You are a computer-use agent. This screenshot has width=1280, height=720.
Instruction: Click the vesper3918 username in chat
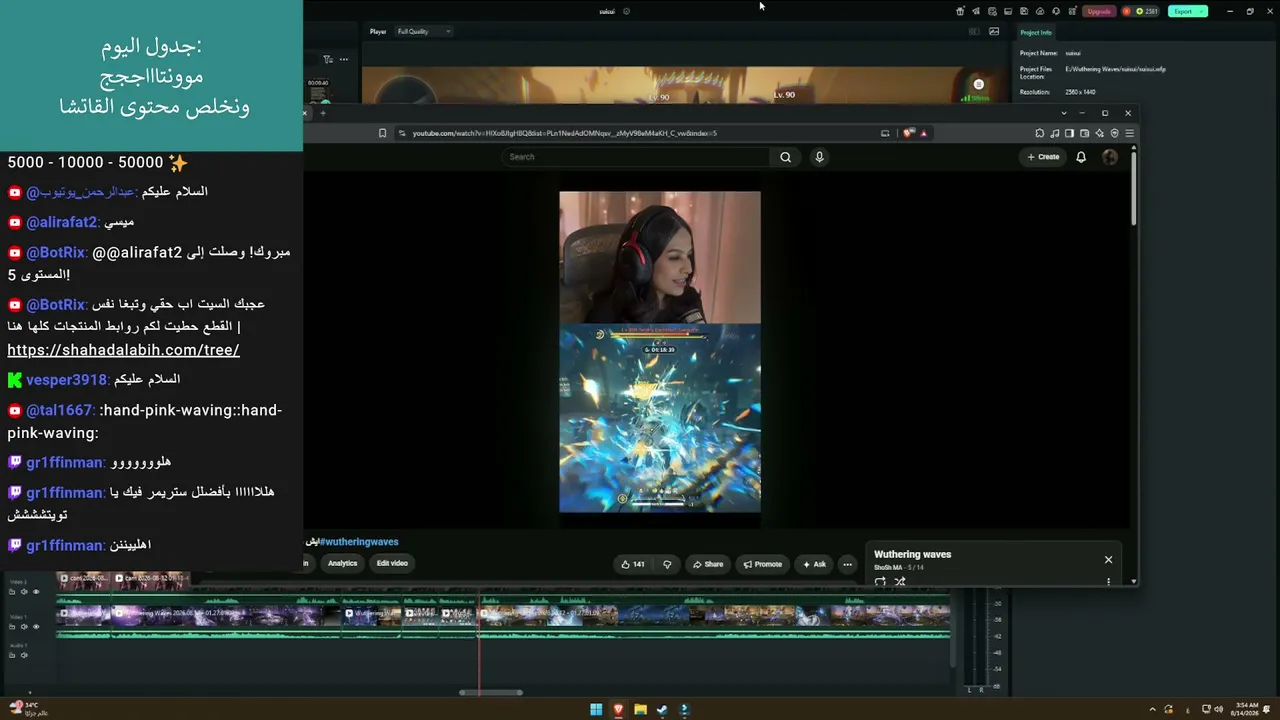(x=67, y=380)
